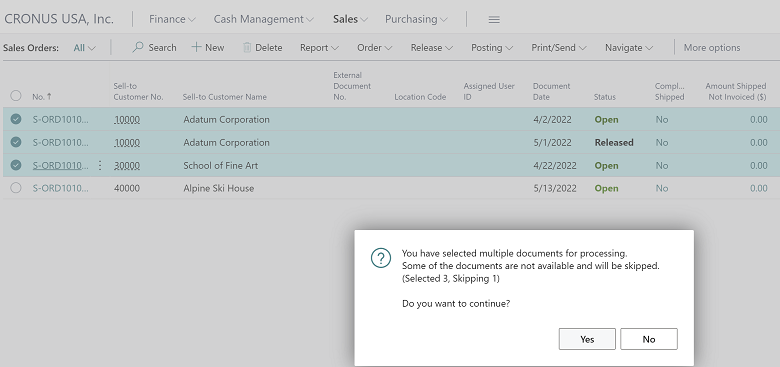Open the Order dropdown
780x367 pixels.
pyautogui.click(x=375, y=48)
